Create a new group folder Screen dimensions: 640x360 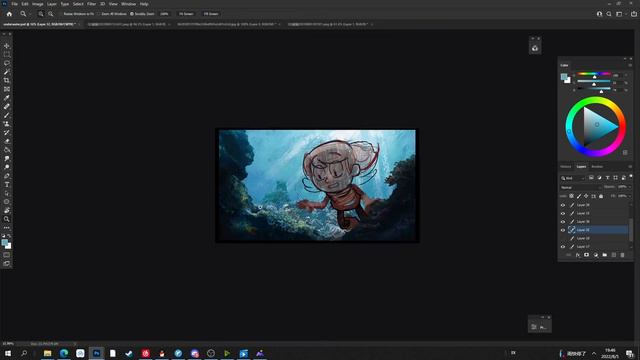point(604,255)
